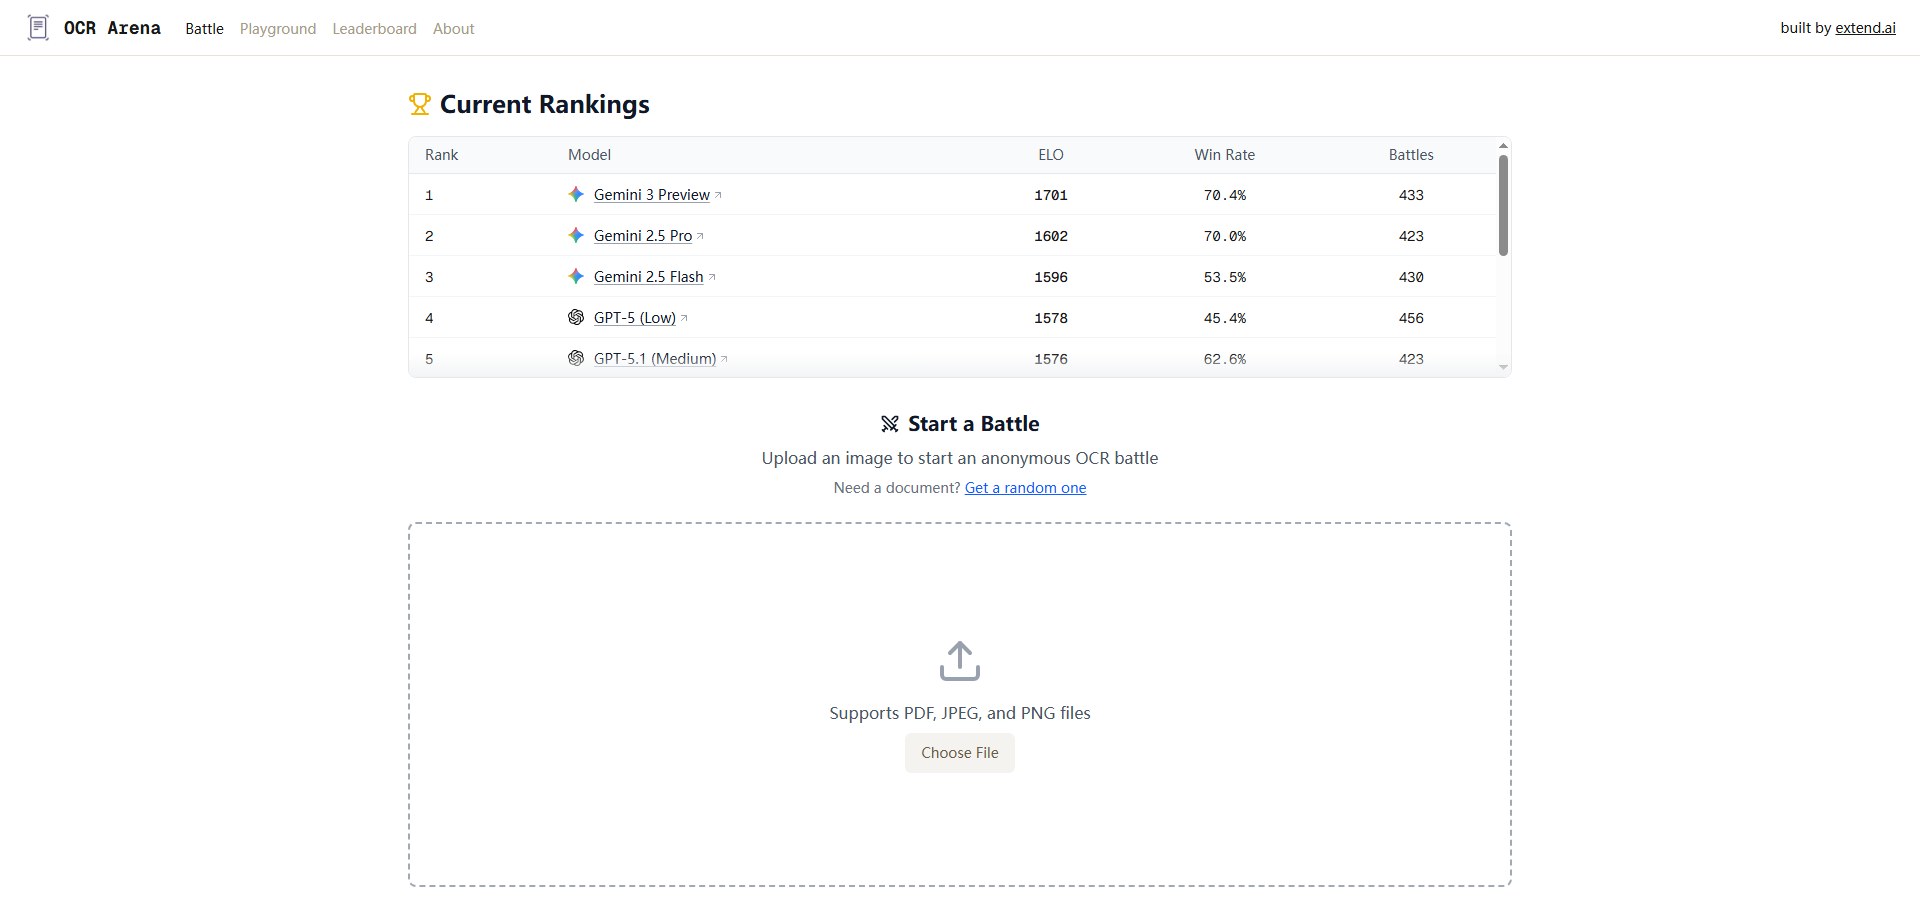Open GPT-5 (Low) via its external link arrow
1920x919 pixels.
pos(685,316)
